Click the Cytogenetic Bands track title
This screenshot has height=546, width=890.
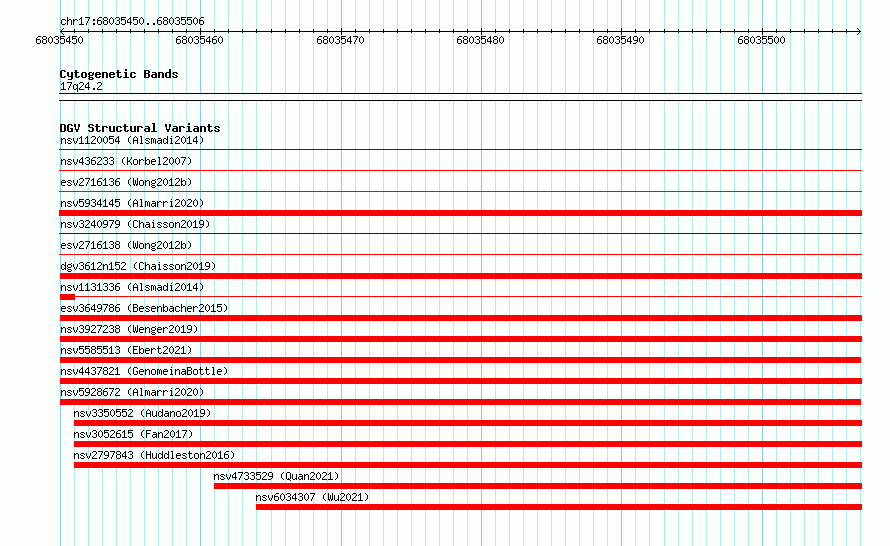pyautogui.click(x=119, y=74)
